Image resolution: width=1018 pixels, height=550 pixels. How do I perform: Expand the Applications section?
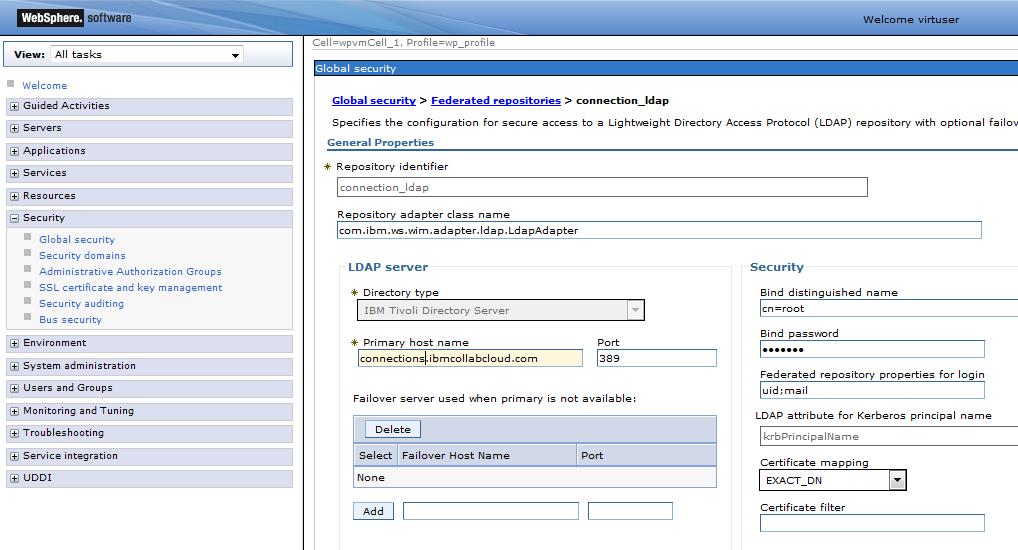[x=14, y=151]
